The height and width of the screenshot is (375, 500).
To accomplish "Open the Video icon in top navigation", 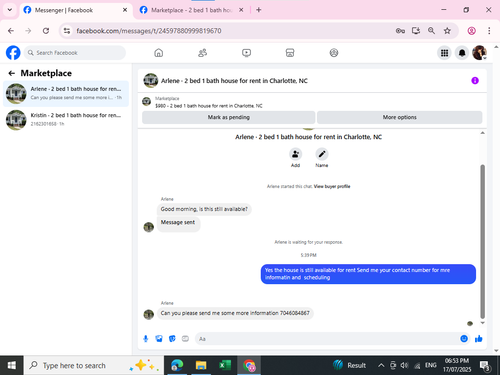I will click(x=246, y=53).
